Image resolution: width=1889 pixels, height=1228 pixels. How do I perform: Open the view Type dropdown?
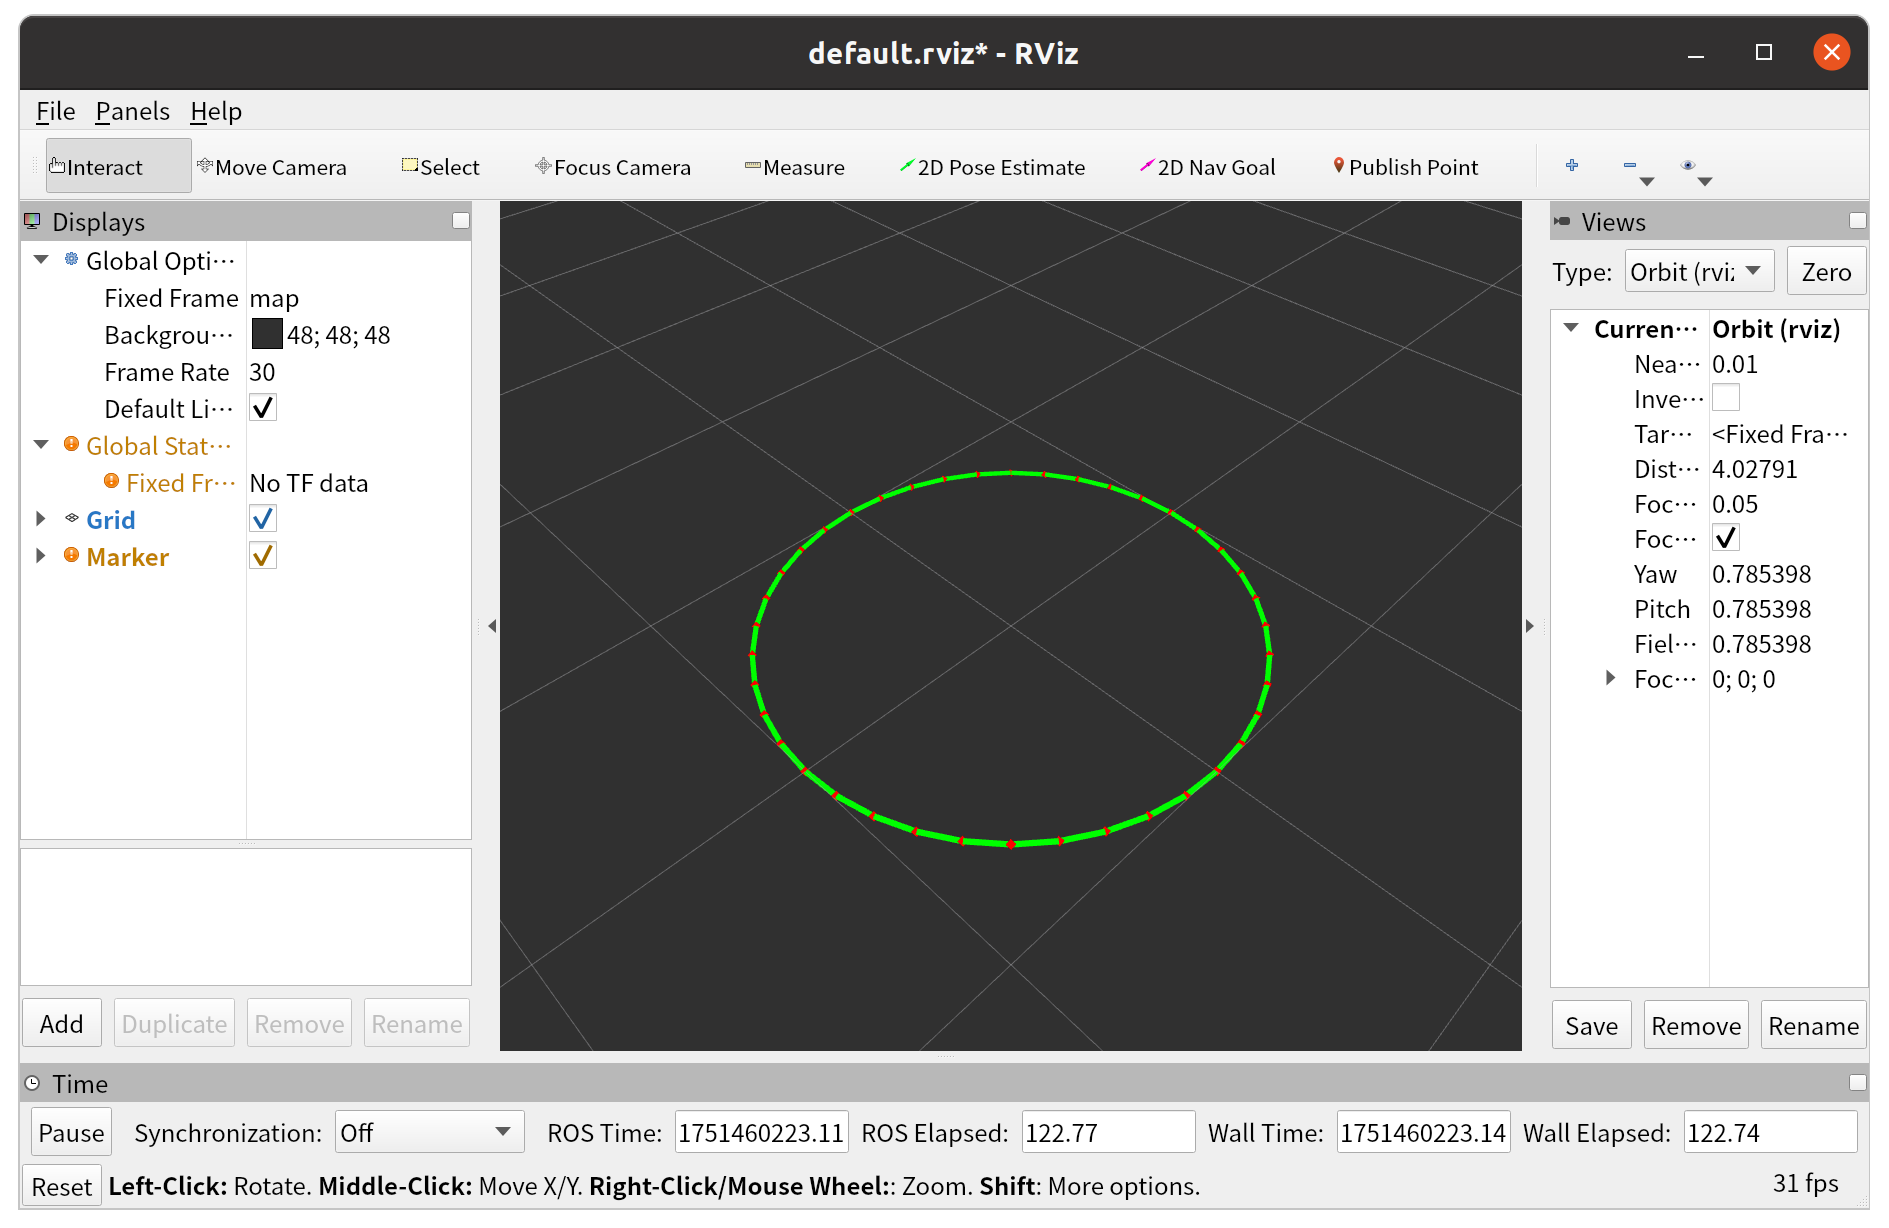point(1698,272)
